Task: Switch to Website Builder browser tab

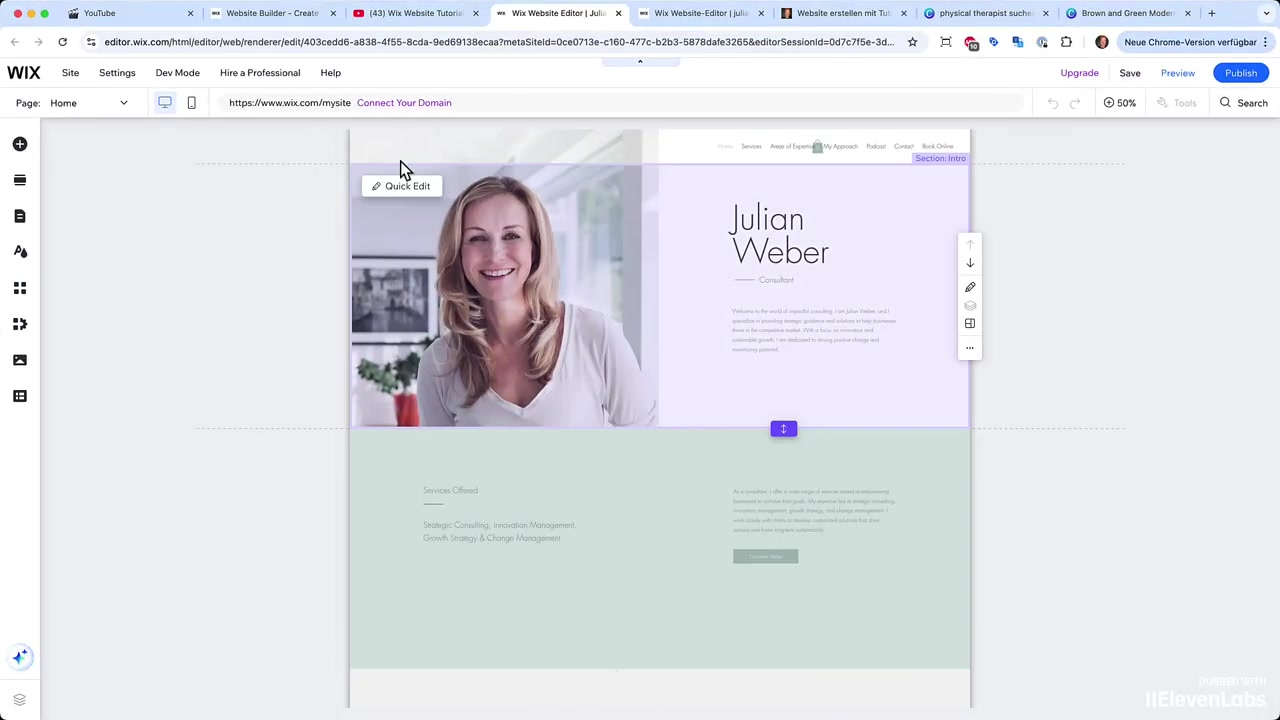Action: 272,13
